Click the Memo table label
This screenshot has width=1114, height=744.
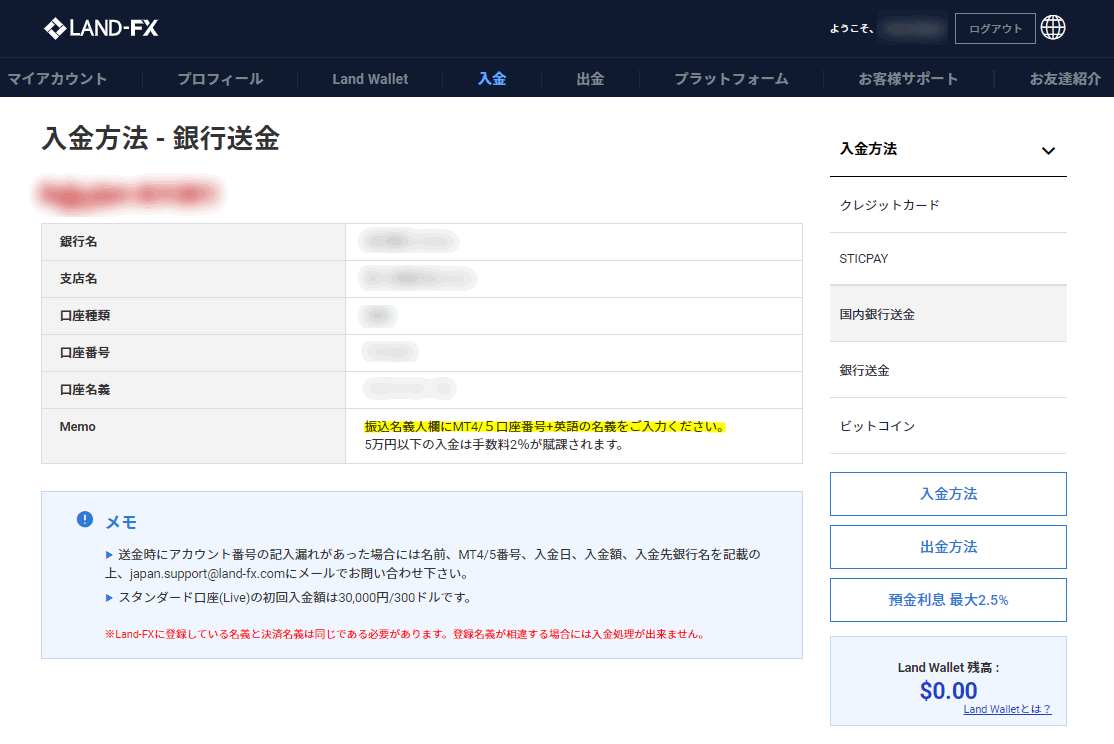point(77,426)
